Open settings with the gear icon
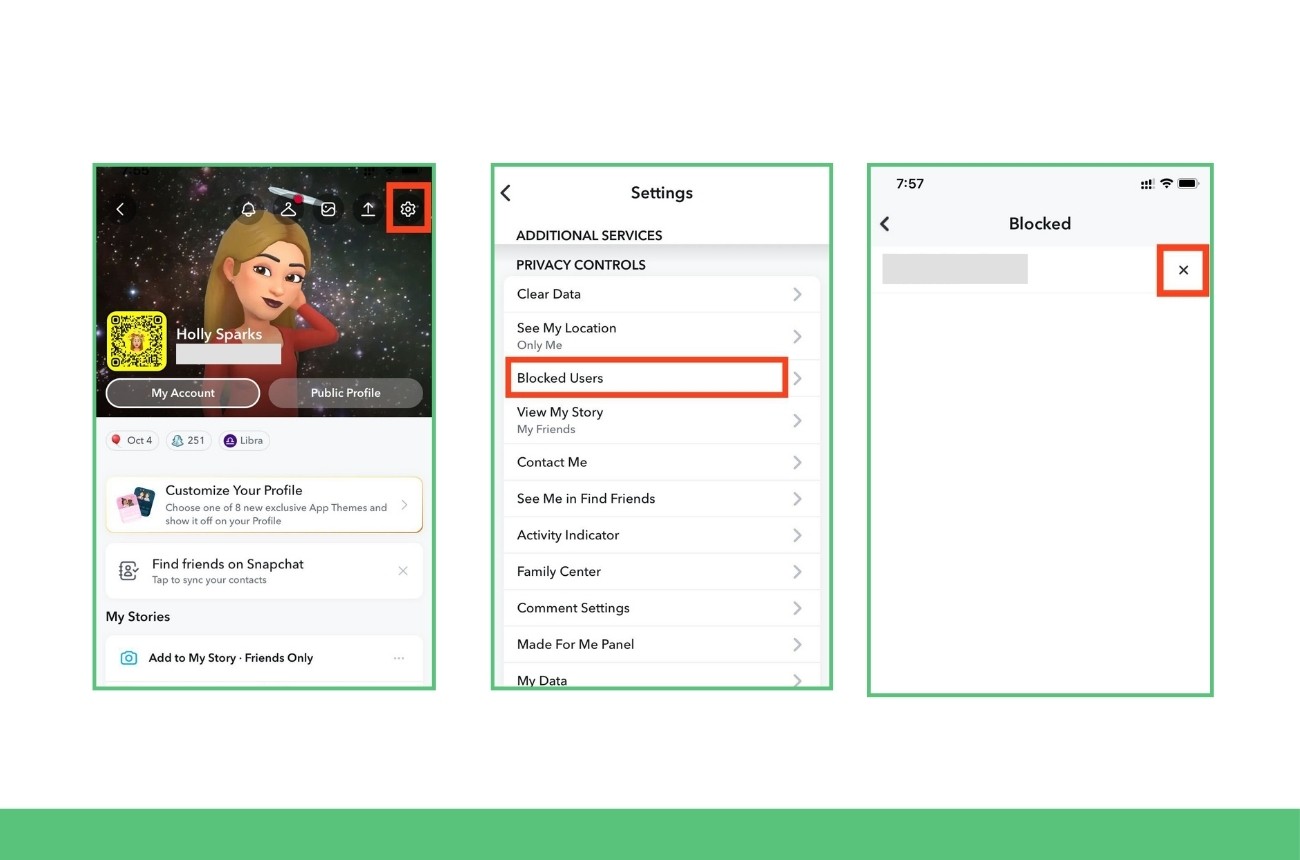1300x860 pixels. click(x=408, y=209)
